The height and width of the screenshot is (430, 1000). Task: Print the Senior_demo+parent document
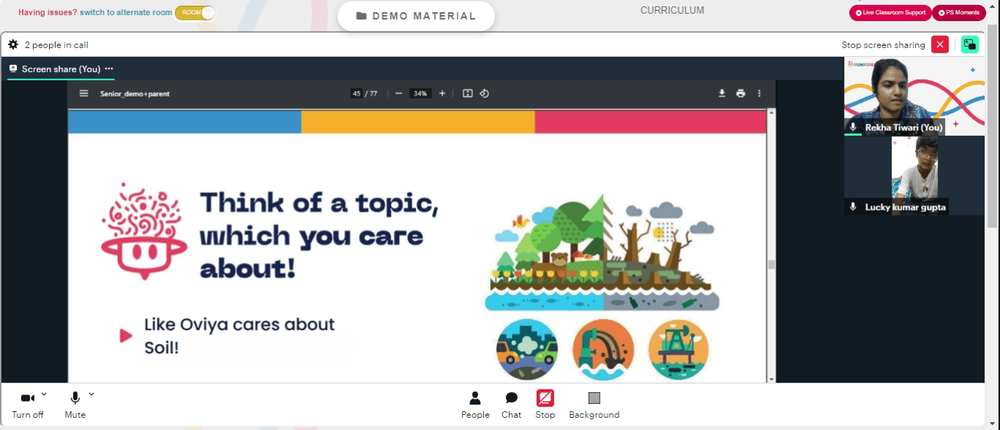pyautogui.click(x=740, y=93)
